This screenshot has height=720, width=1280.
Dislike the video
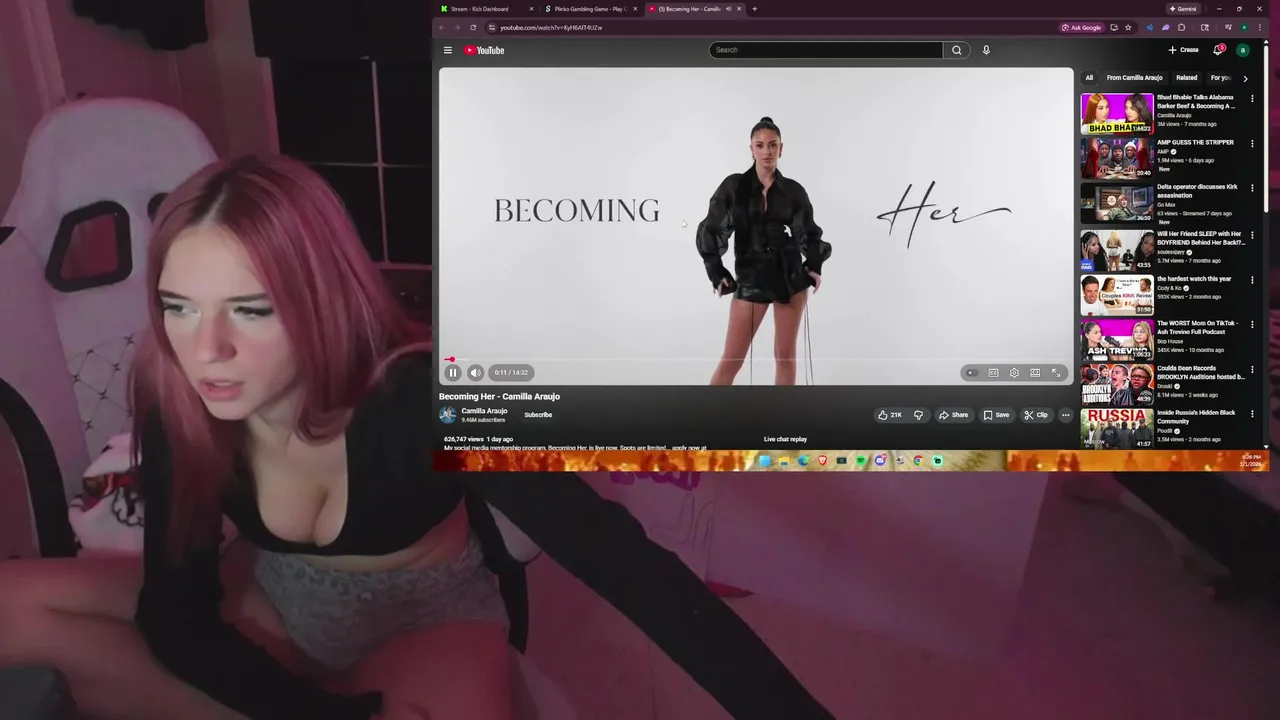918,415
